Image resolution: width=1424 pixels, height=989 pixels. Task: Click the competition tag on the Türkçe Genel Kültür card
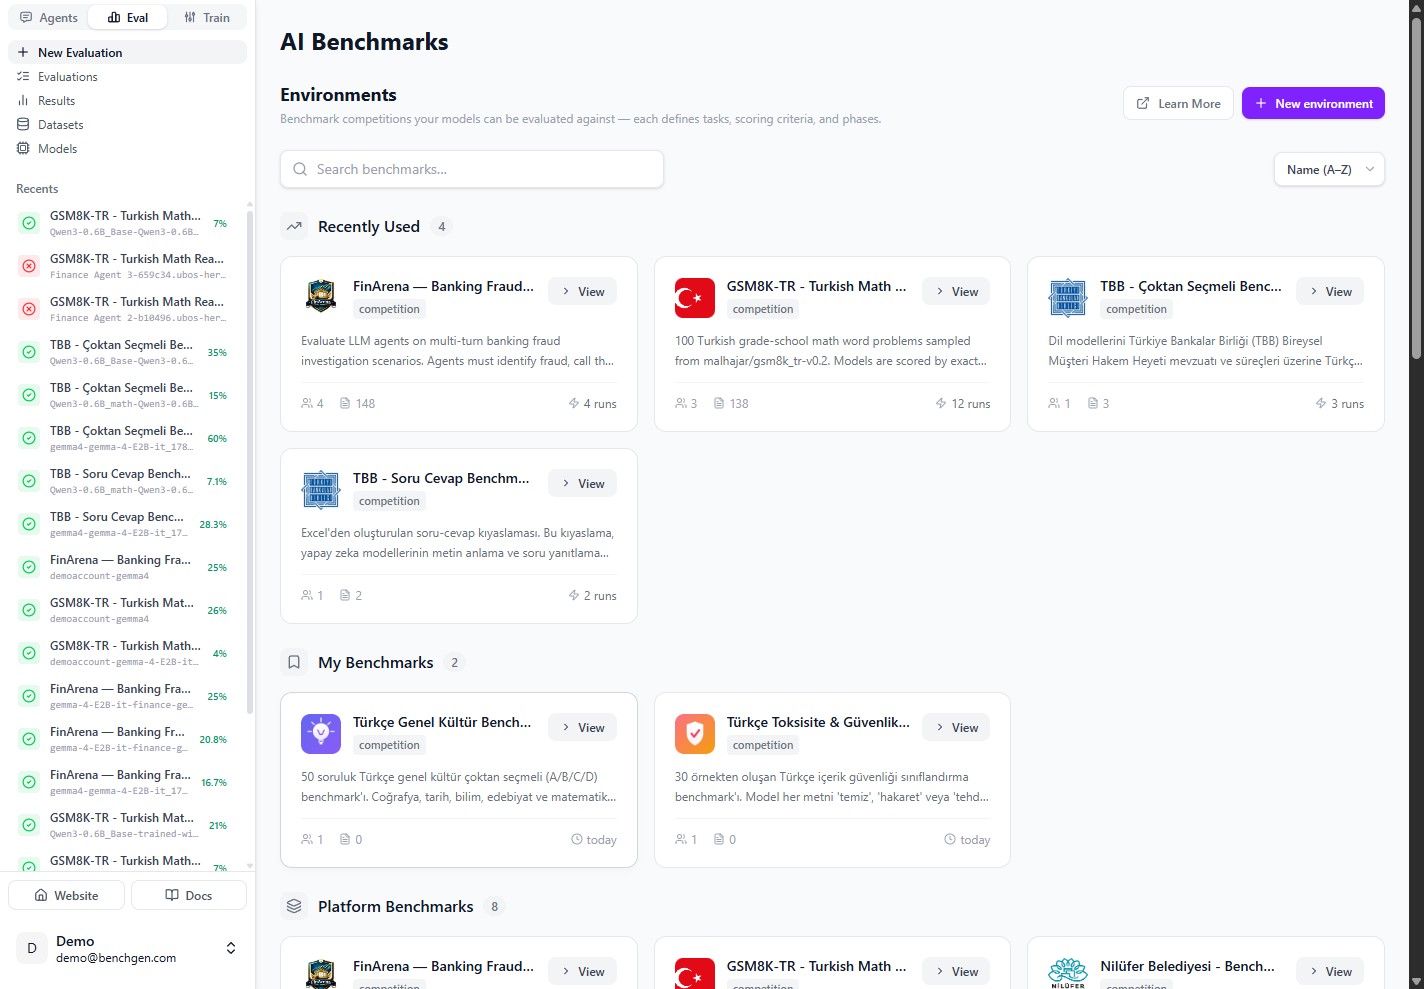click(x=389, y=745)
